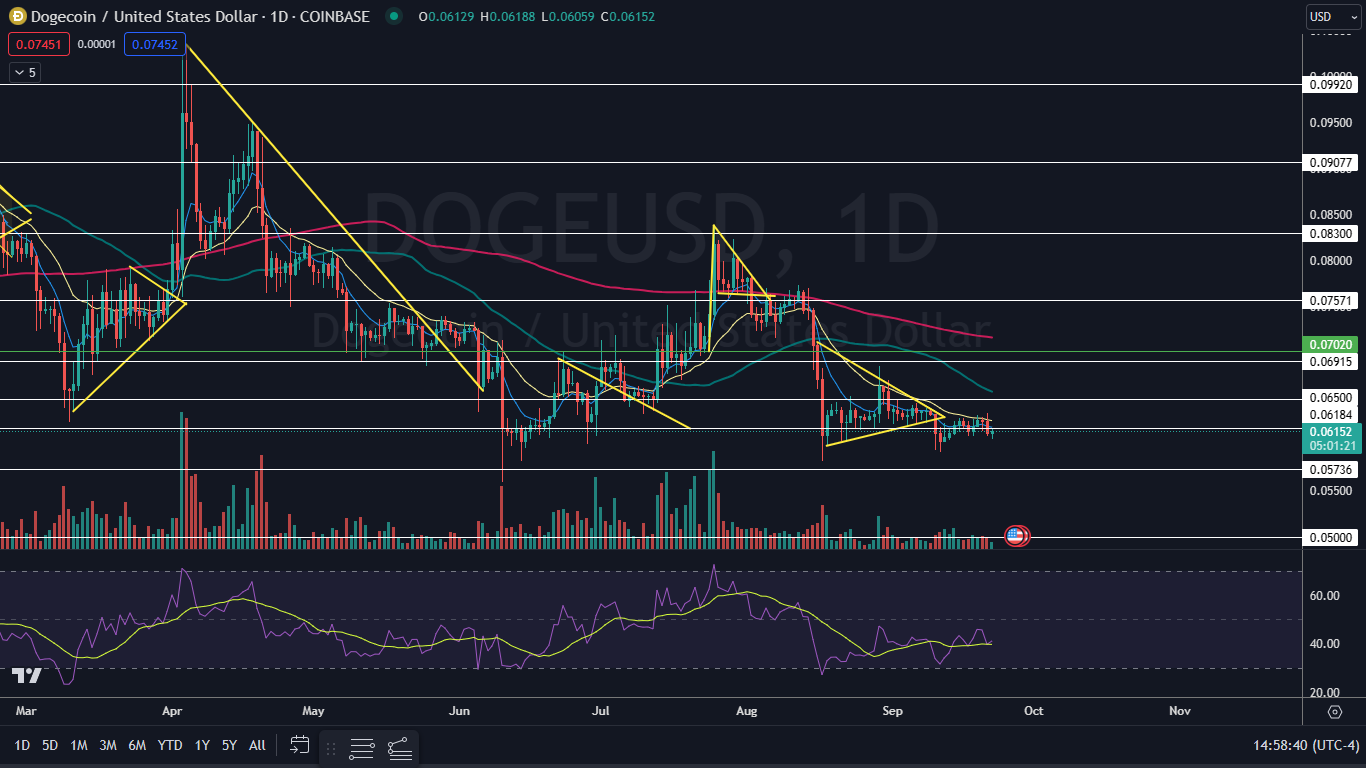Select the 6M time range
This screenshot has width=1366, height=768.
click(x=137, y=744)
